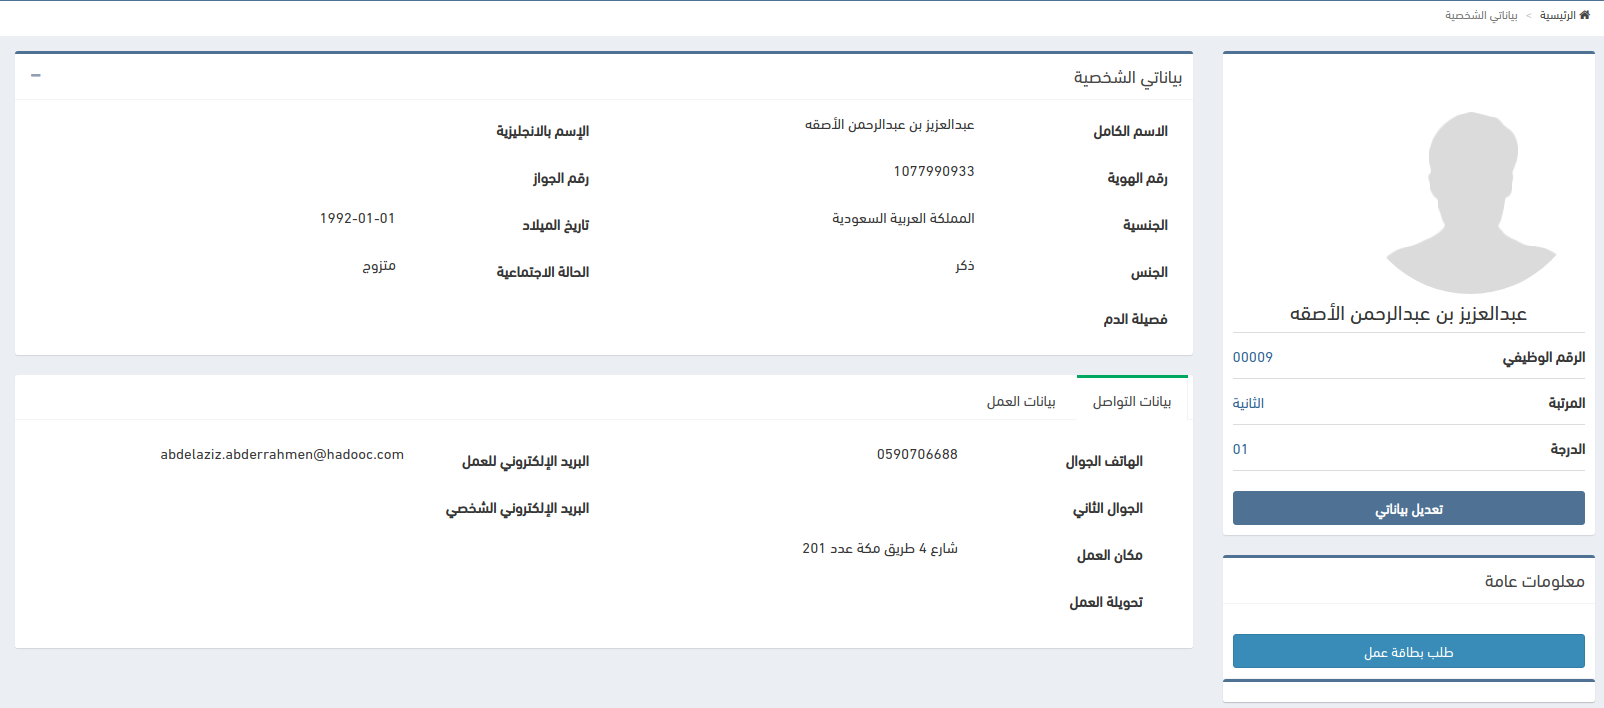This screenshot has height=708, width=1604.
Task: Click the birth date 1992-01-01
Action: point(357,218)
